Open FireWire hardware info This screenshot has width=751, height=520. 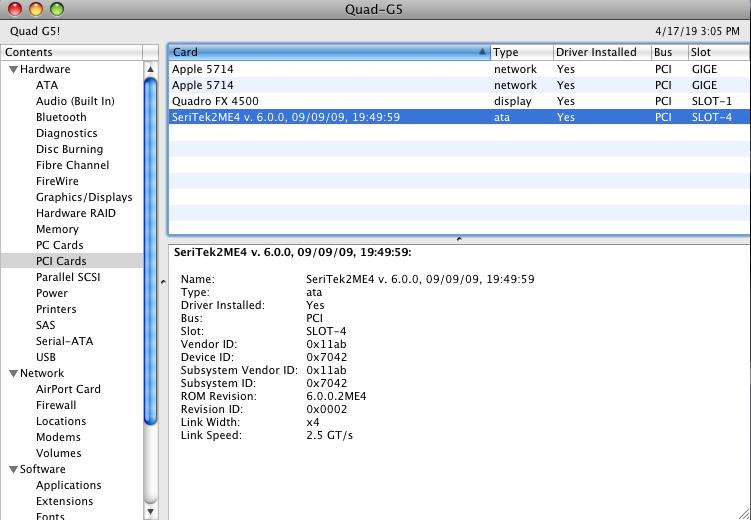[57, 181]
